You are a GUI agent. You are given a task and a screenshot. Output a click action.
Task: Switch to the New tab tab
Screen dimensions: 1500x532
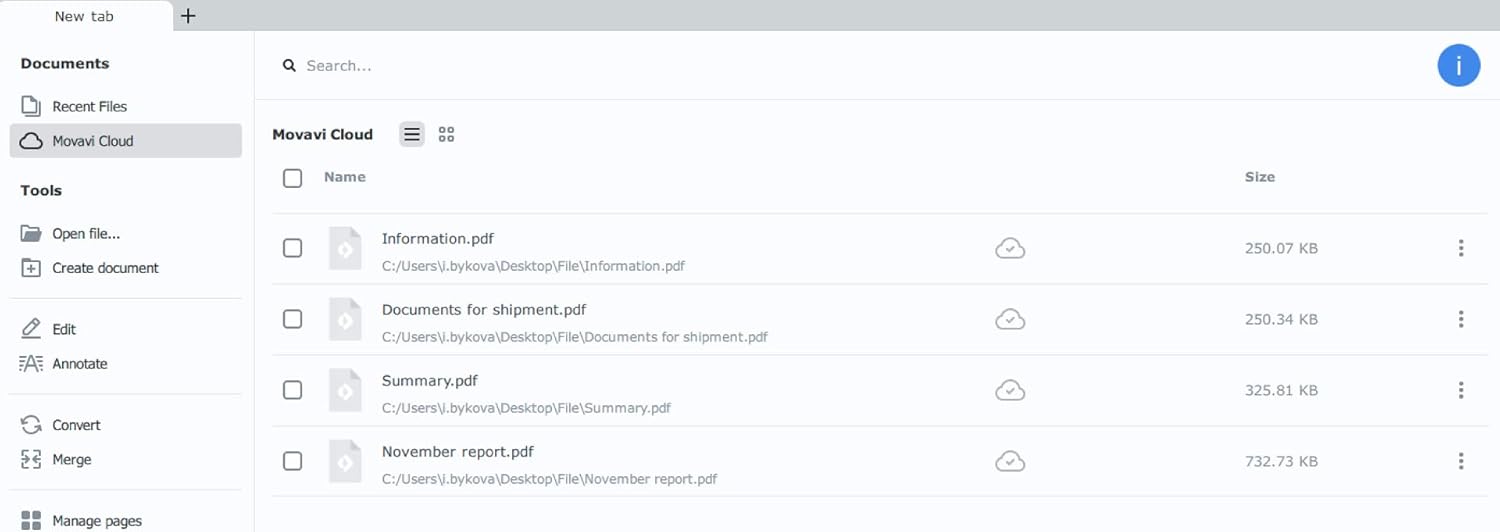pos(85,16)
